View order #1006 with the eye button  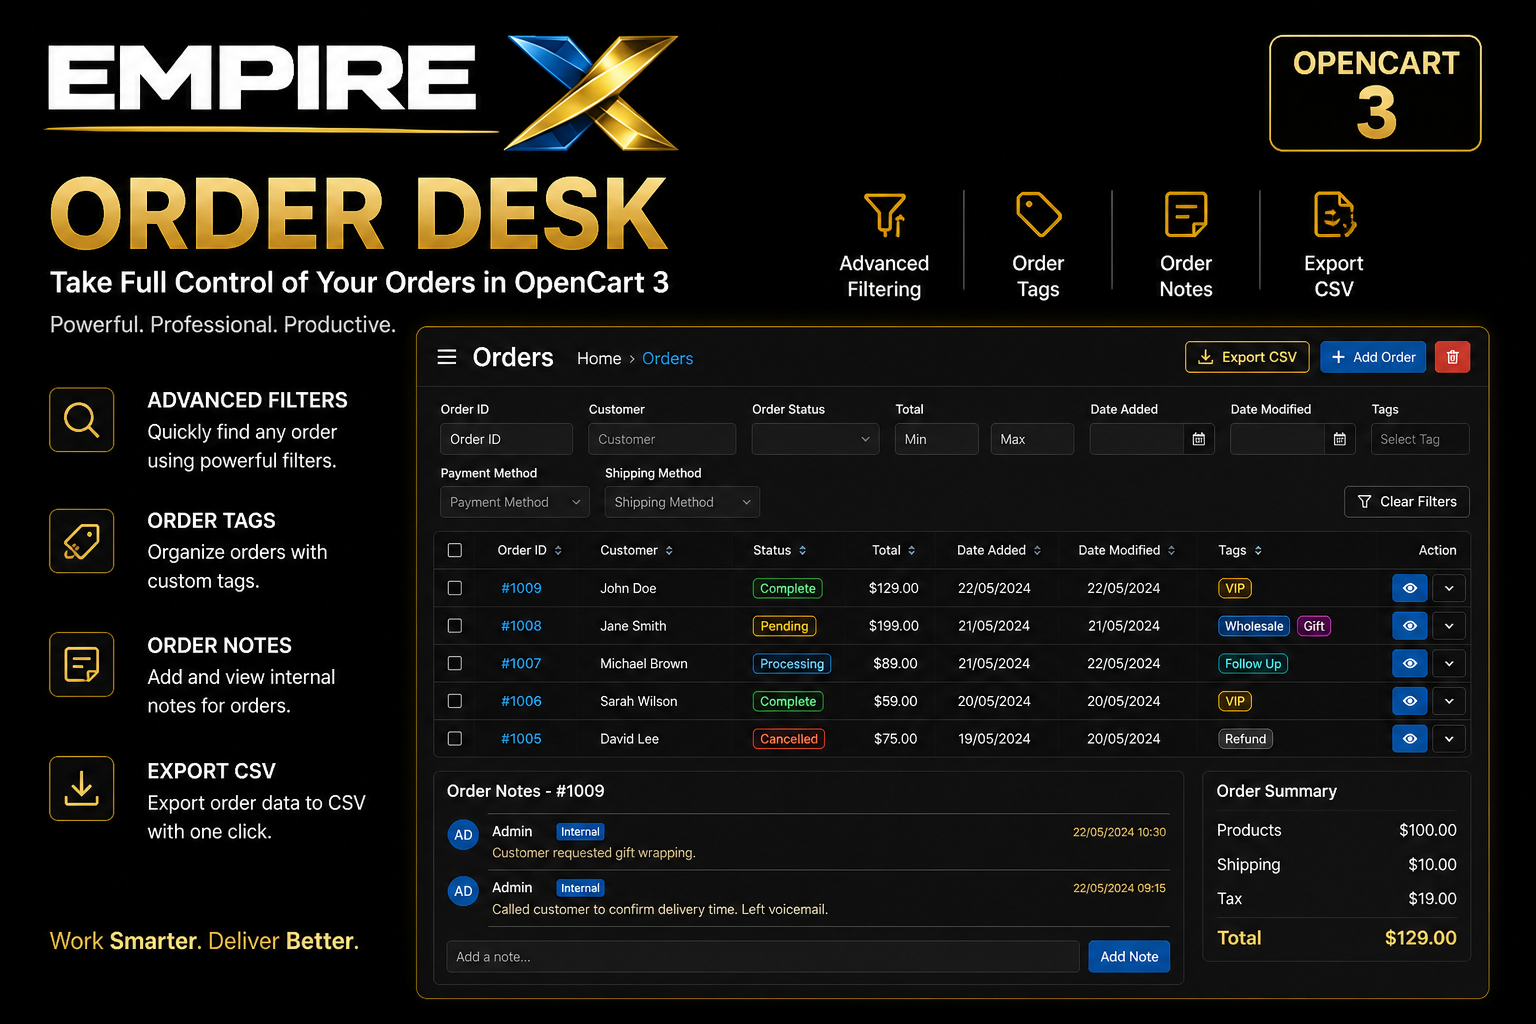click(1410, 701)
